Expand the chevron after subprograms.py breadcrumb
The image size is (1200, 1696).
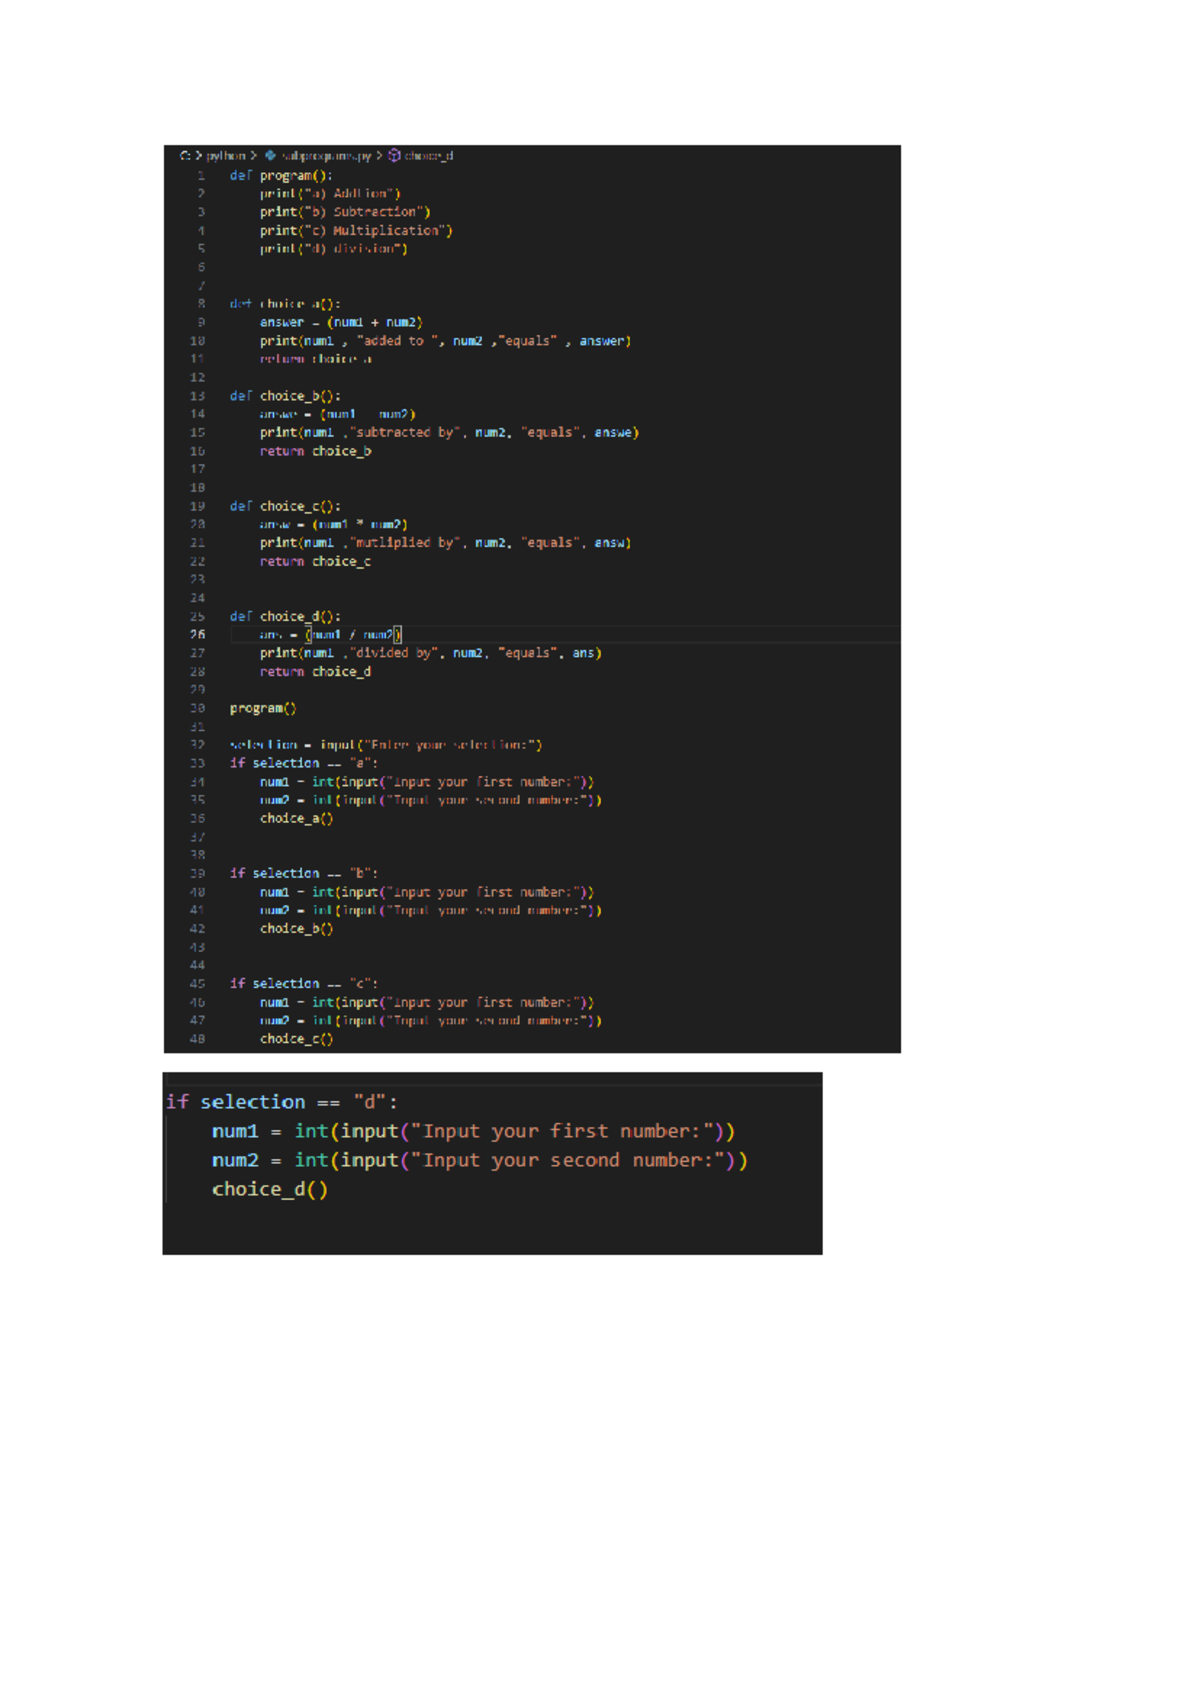point(379,156)
